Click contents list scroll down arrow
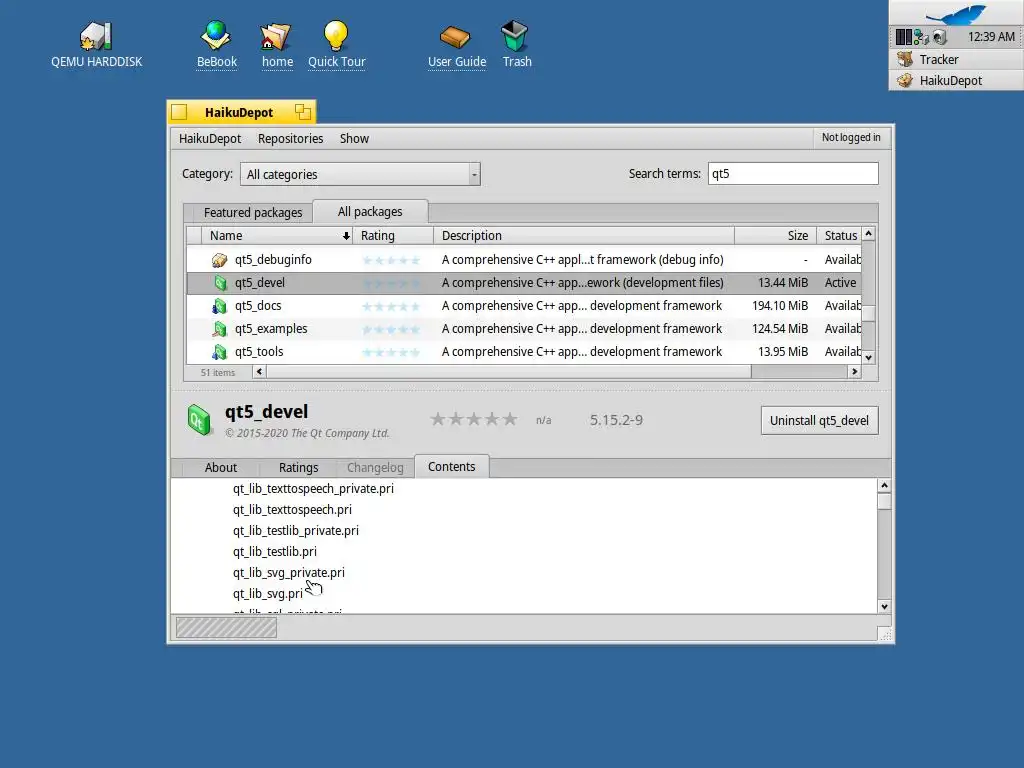The width and height of the screenshot is (1024, 768). click(x=884, y=607)
